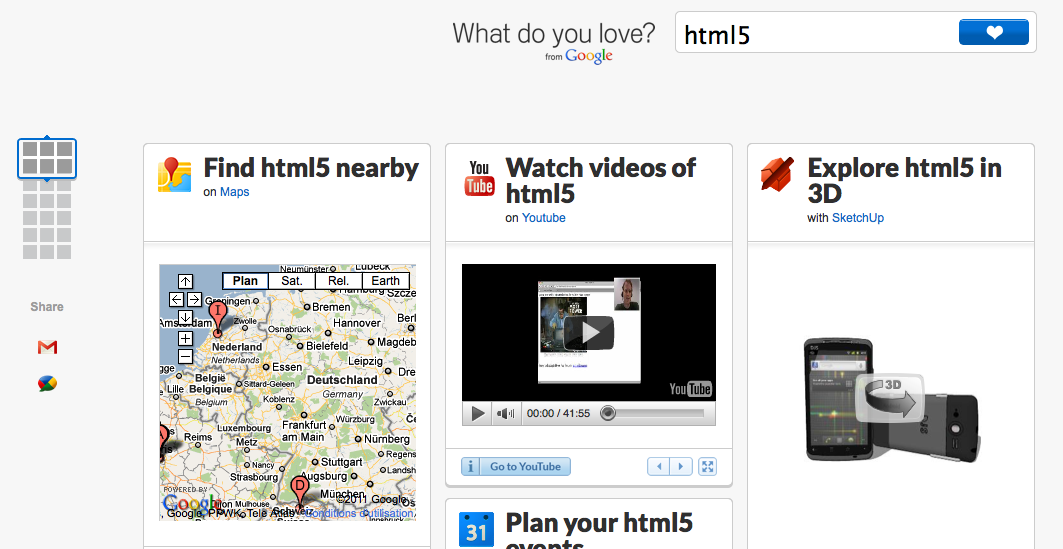Click the Watch videos of html5 heading
This screenshot has width=1063, height=549.
[601, 180]
